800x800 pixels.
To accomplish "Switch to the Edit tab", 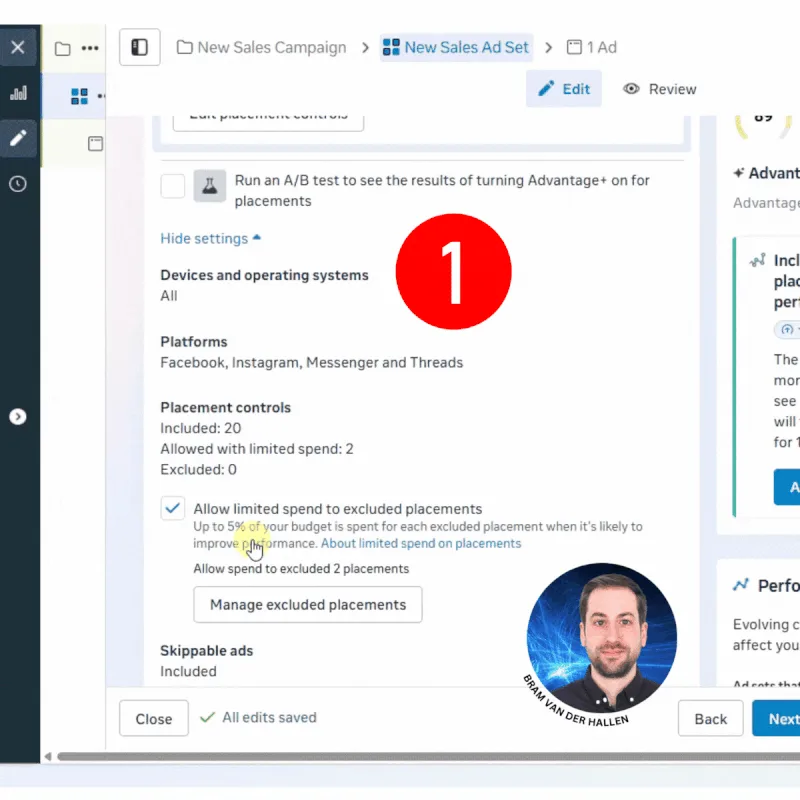I will tap(564, 89).
